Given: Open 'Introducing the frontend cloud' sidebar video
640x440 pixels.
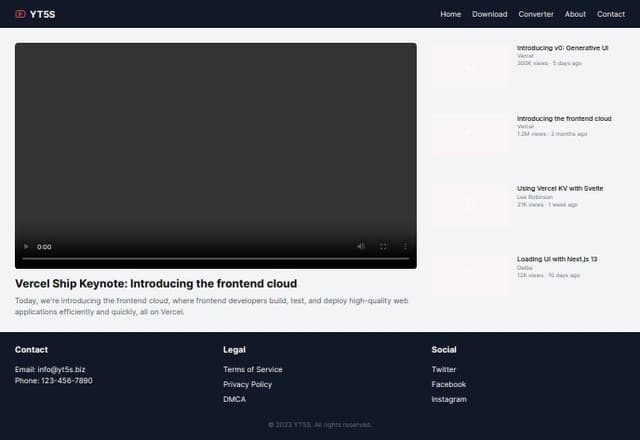Looking at the screenshot, I should click(564, 118).
